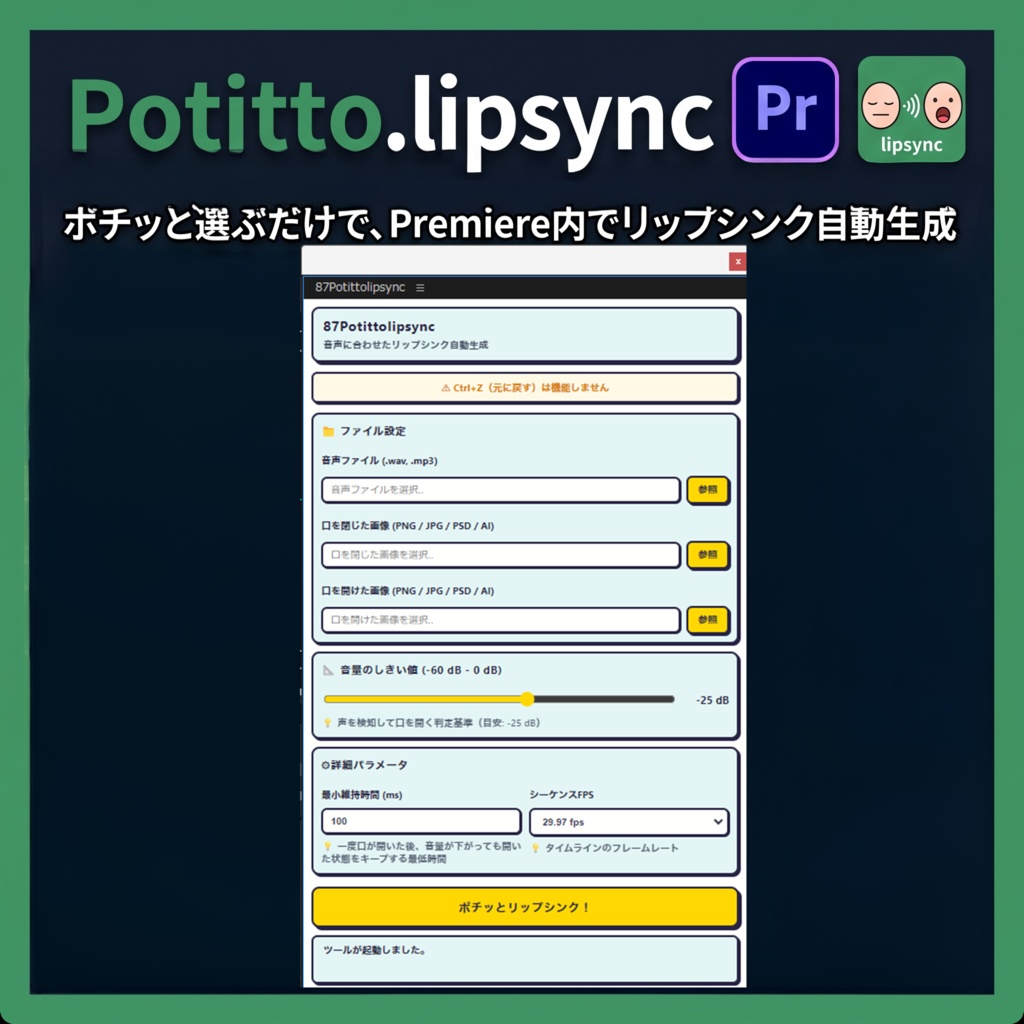Screen dimensions: 1024x1024
Task: Open the sequence FPS dropdown showing 29.97 fps
Action: [629, 822]
